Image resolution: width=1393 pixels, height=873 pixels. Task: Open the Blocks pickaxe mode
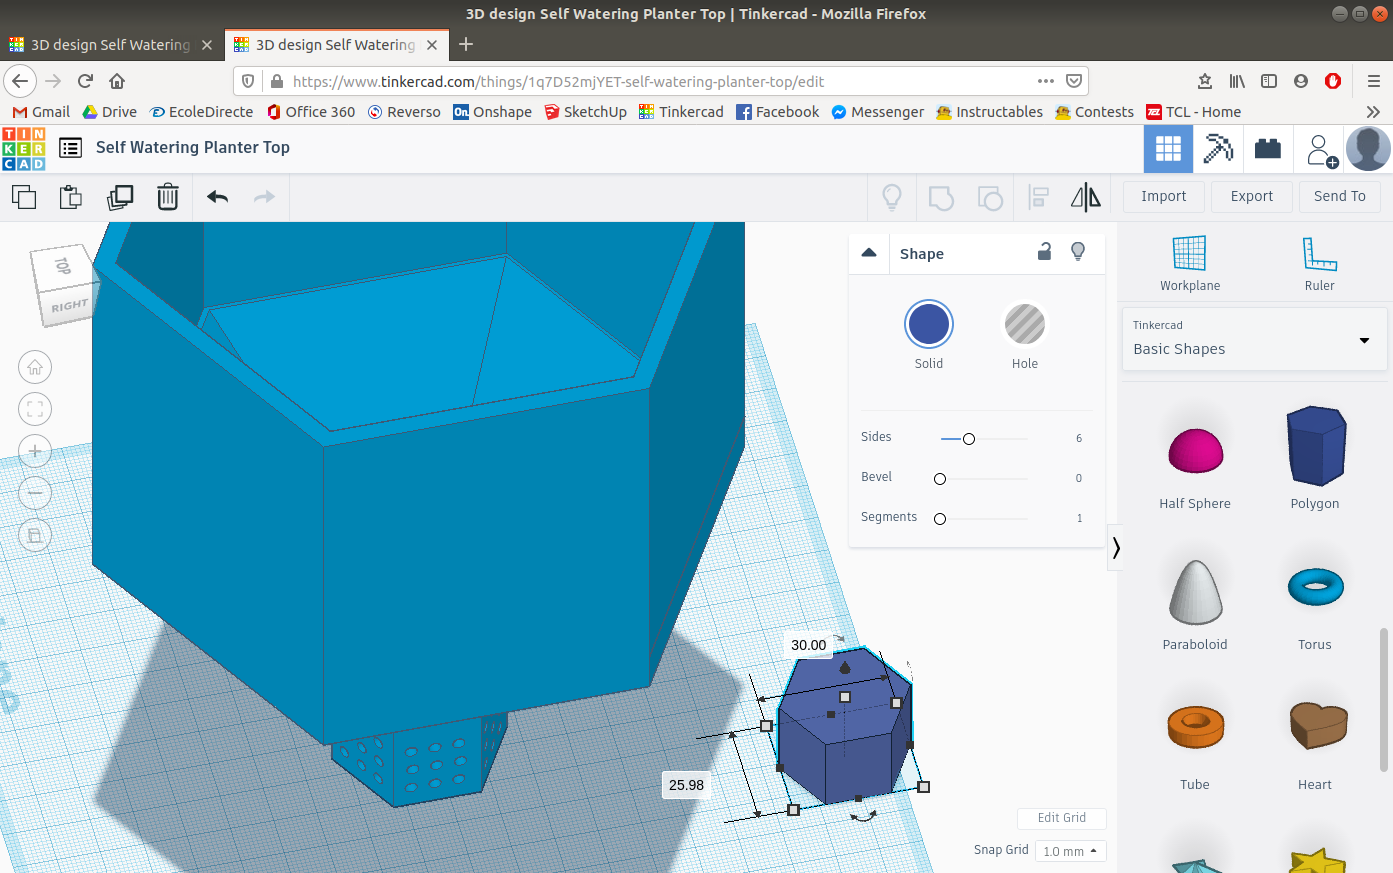(x=1218, y=149)
